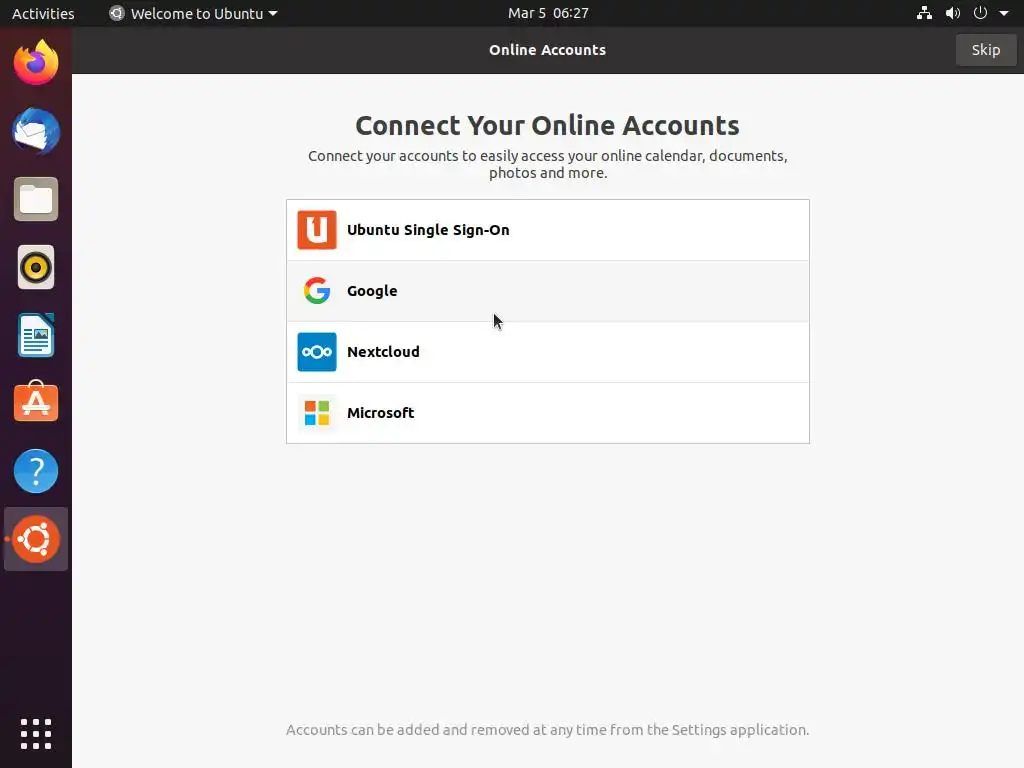The height and width of the screenshot is (768, 1024).
Task: Launch Thunderbird Mail from the dock
Action: [x=36, y=131]
